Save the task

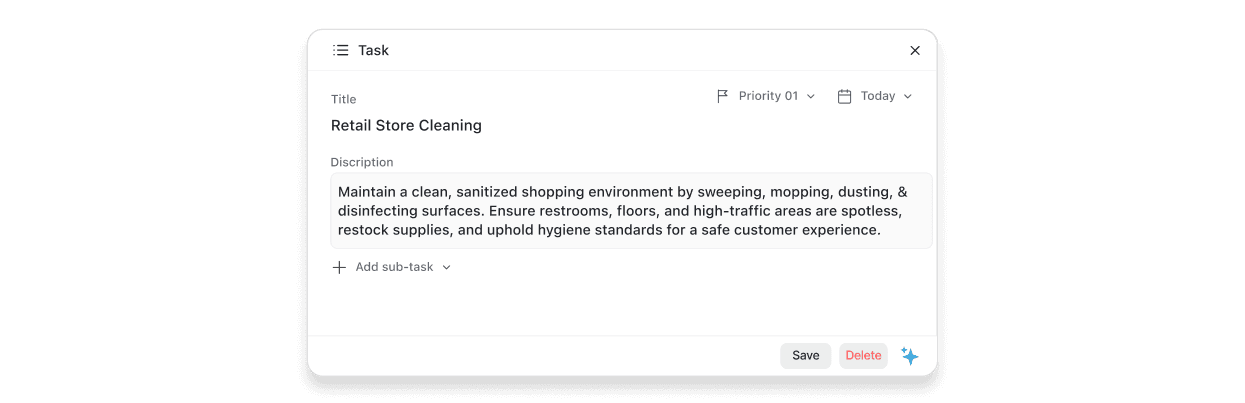805,355
